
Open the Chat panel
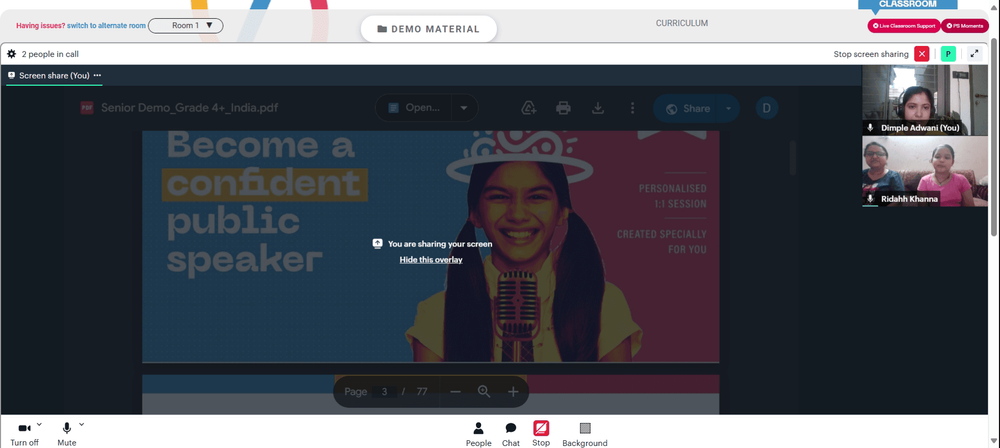coord(511,434)
